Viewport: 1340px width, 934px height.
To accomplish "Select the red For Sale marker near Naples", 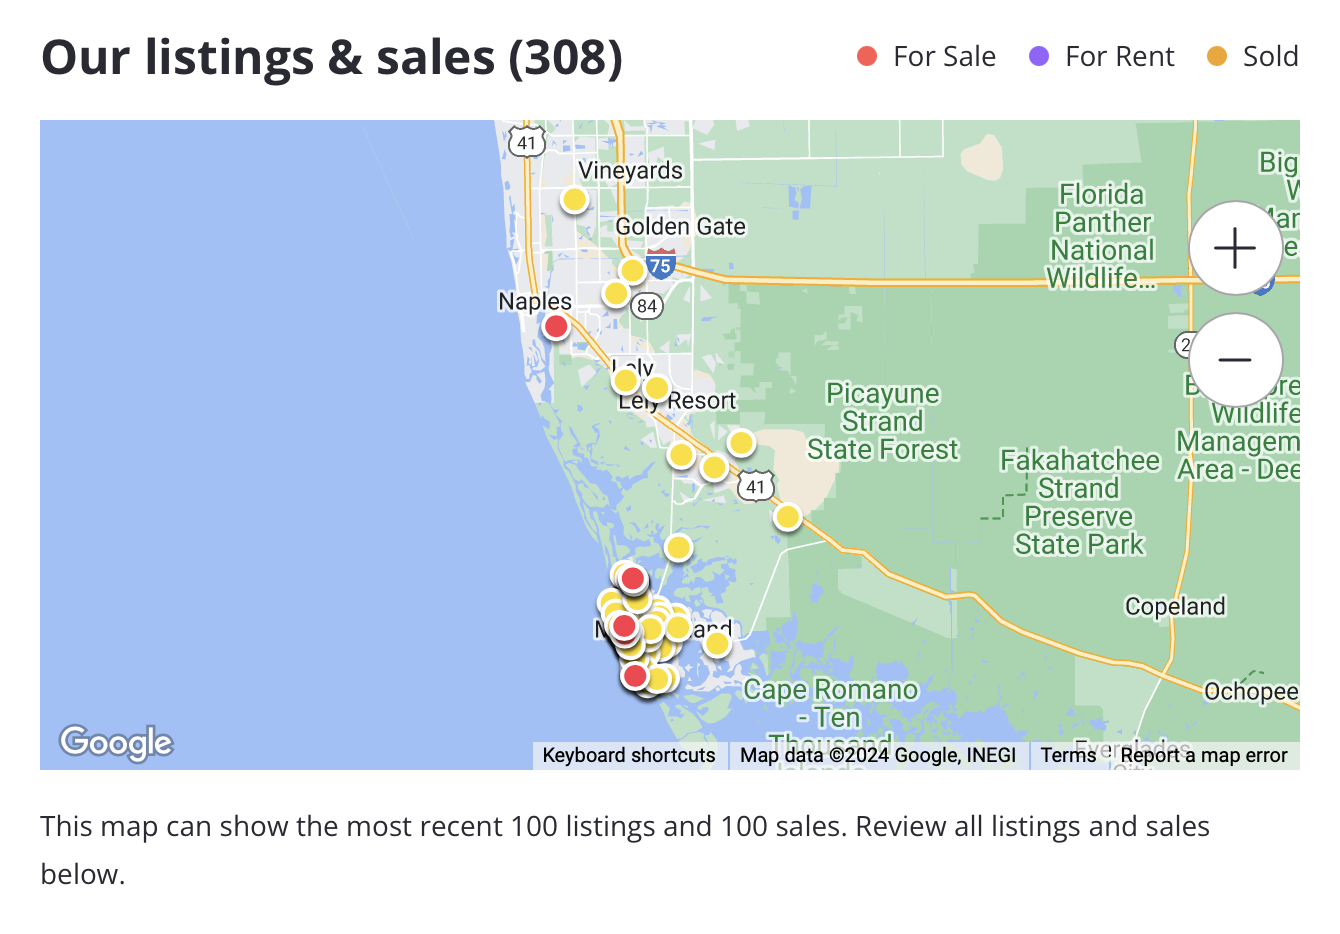I will click(x=556, y=326).
